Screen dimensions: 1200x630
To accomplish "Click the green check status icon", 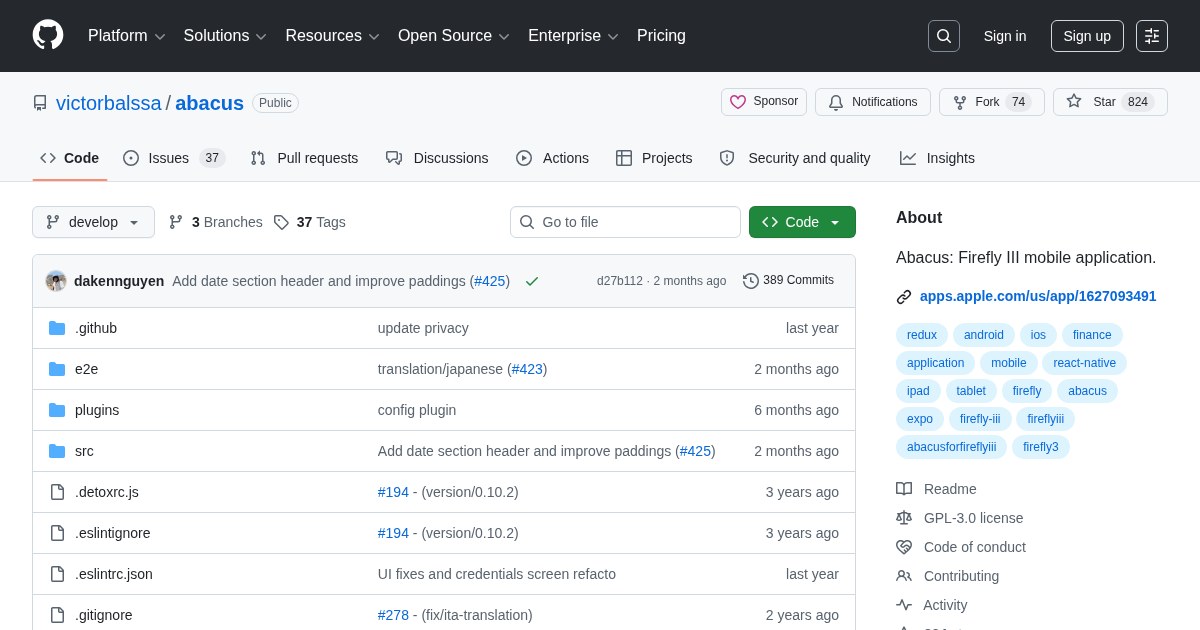I will click(x=532, y=281).
